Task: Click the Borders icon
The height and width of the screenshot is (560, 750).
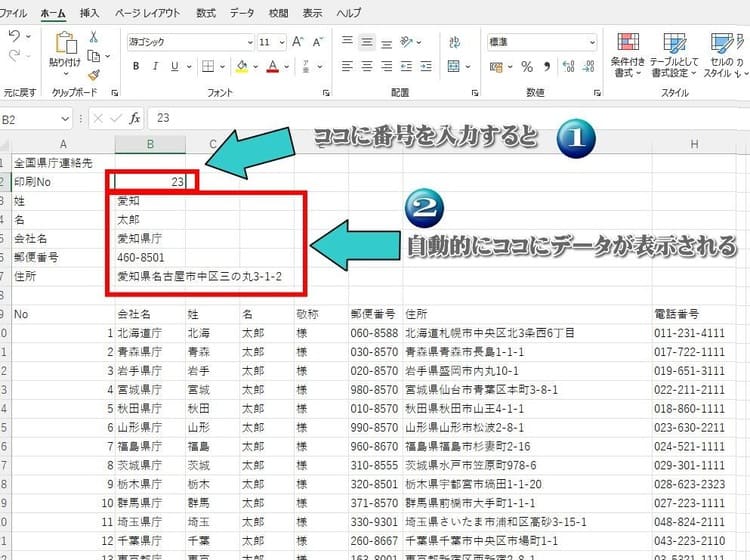Action: pos(208,66)
